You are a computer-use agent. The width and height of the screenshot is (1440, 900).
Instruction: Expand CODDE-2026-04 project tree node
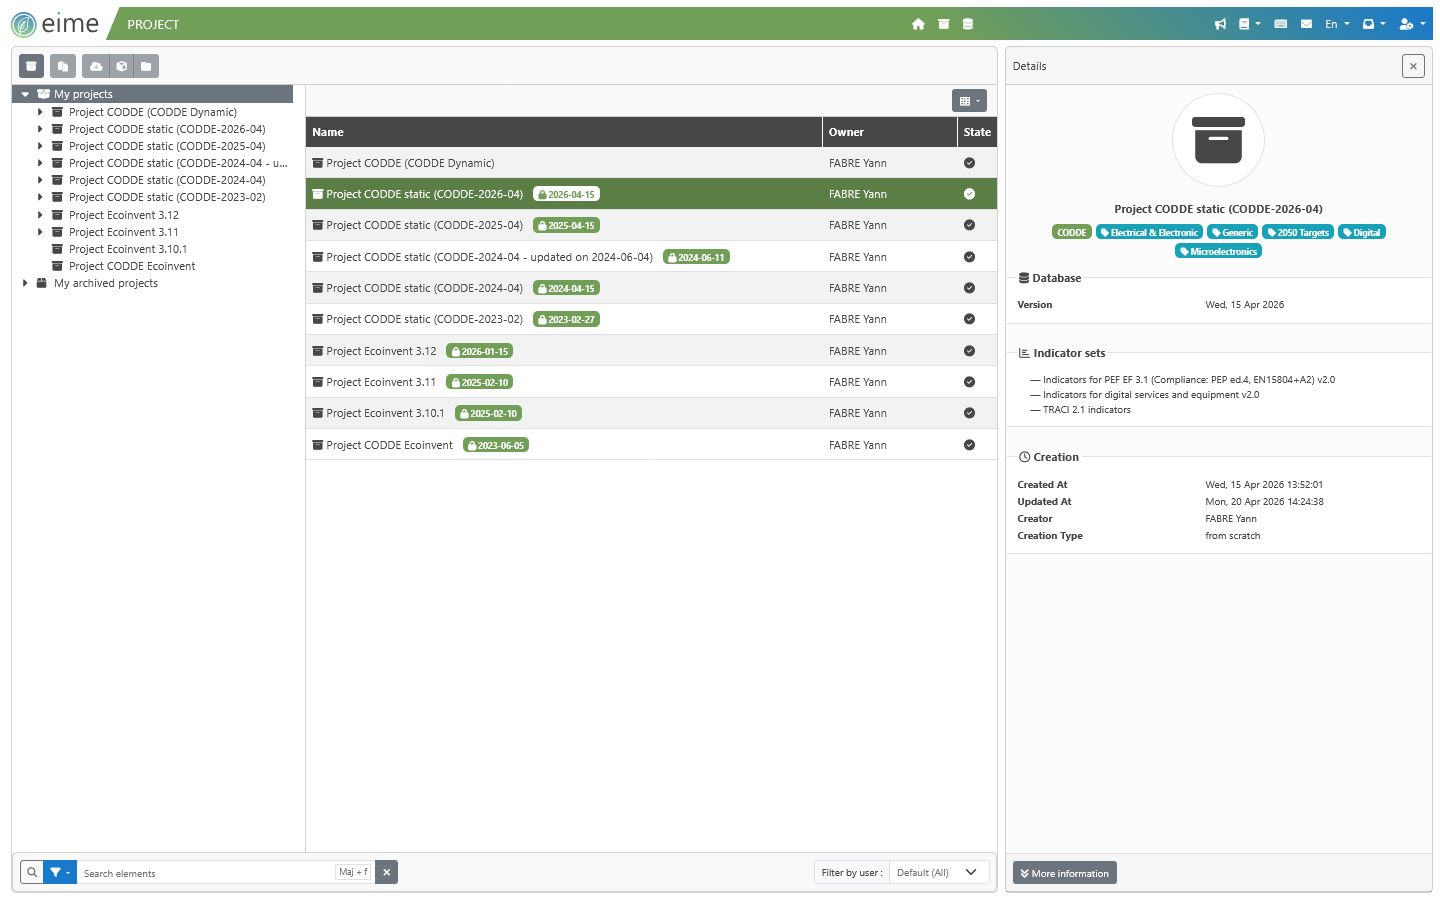click(x=40, y=129)
